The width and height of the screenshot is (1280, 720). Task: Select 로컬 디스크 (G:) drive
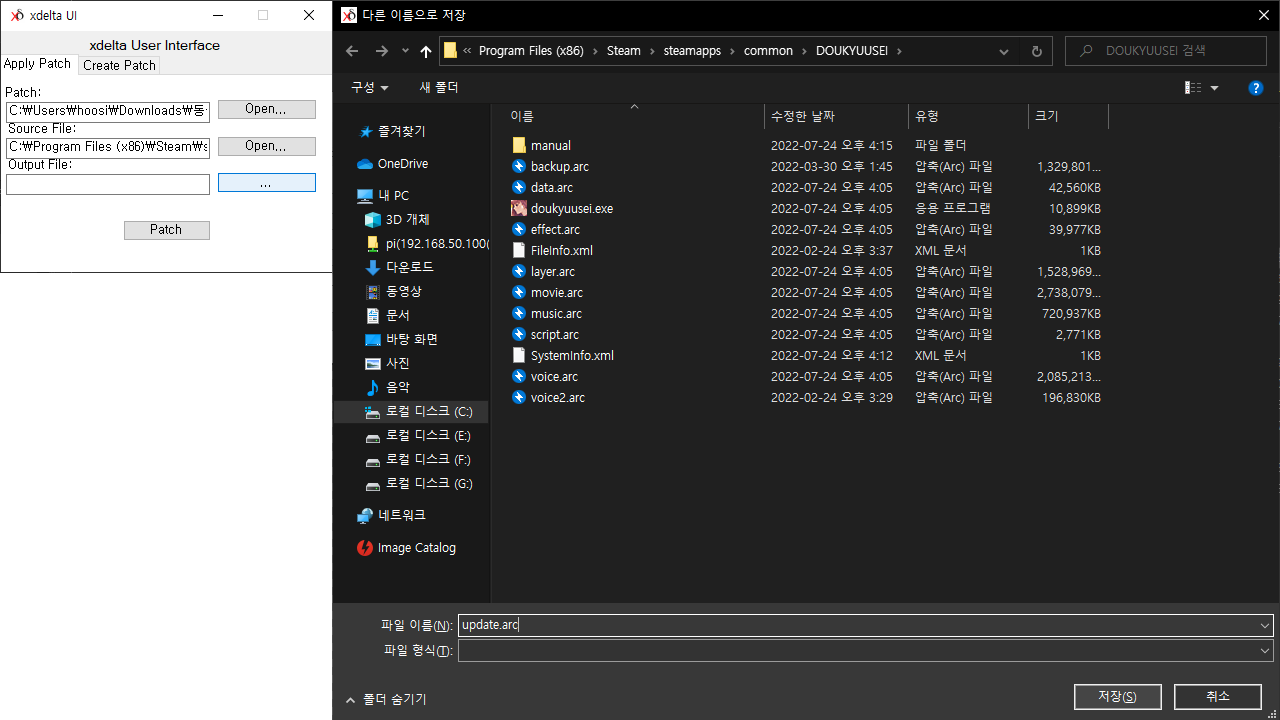[418, 484]
